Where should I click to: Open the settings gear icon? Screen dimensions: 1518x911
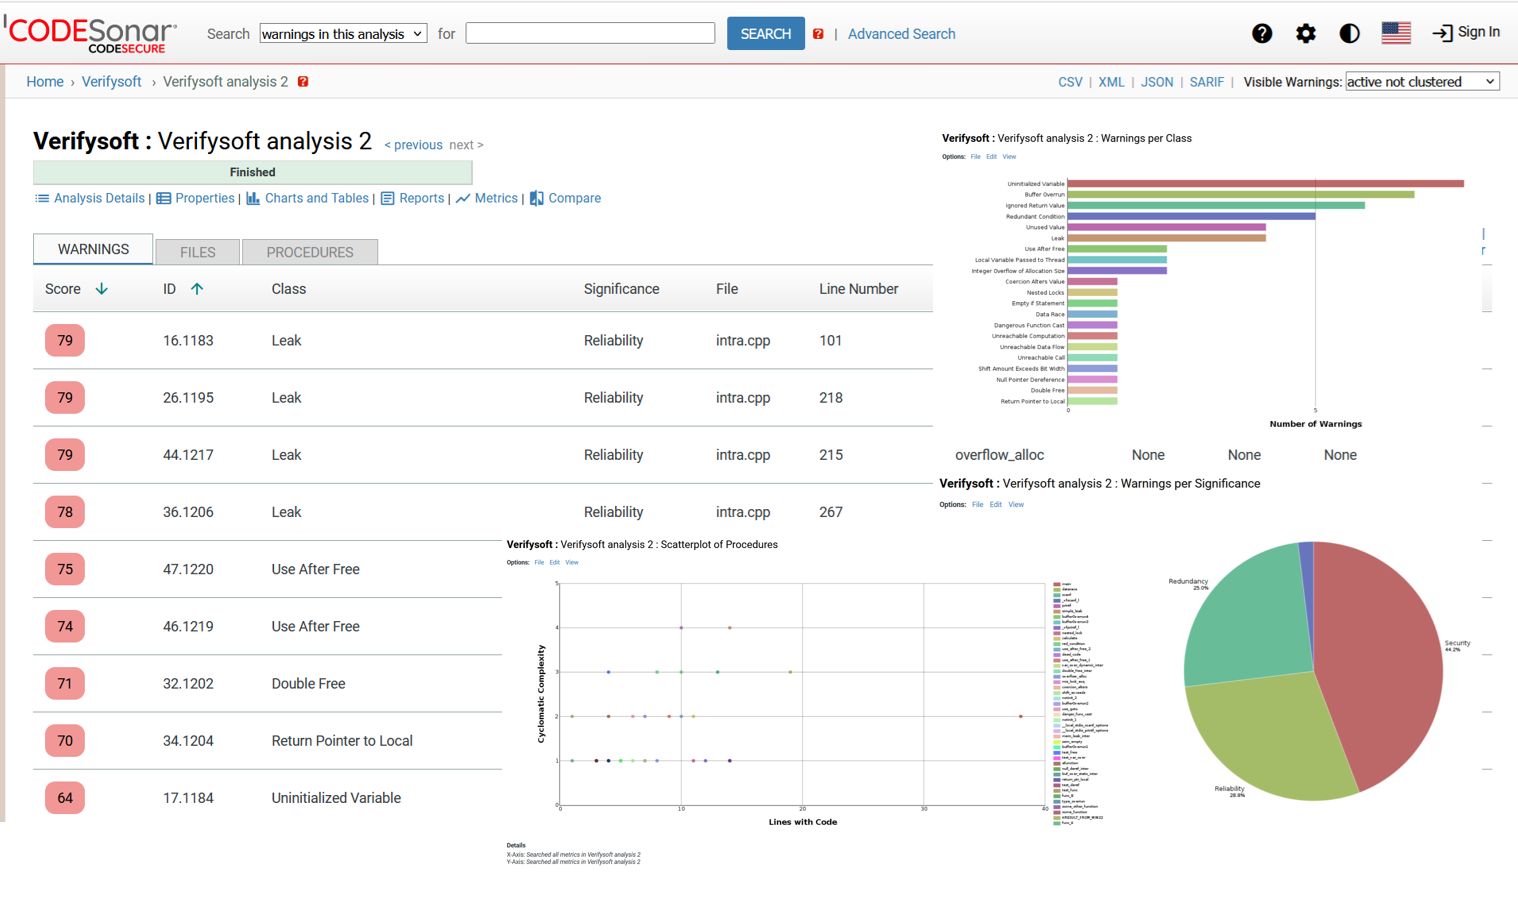1306,33
